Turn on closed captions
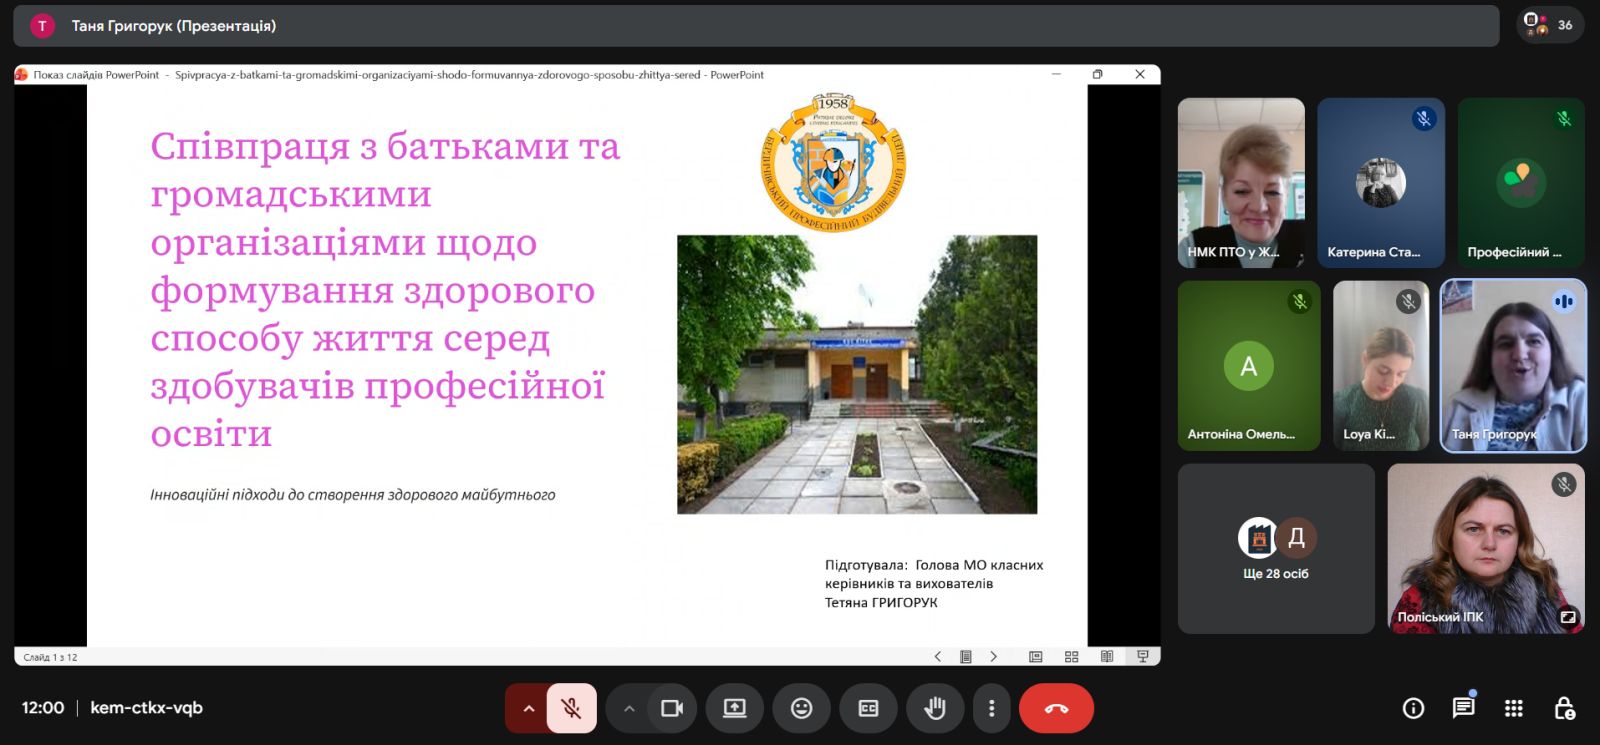 tap(868, 708)
